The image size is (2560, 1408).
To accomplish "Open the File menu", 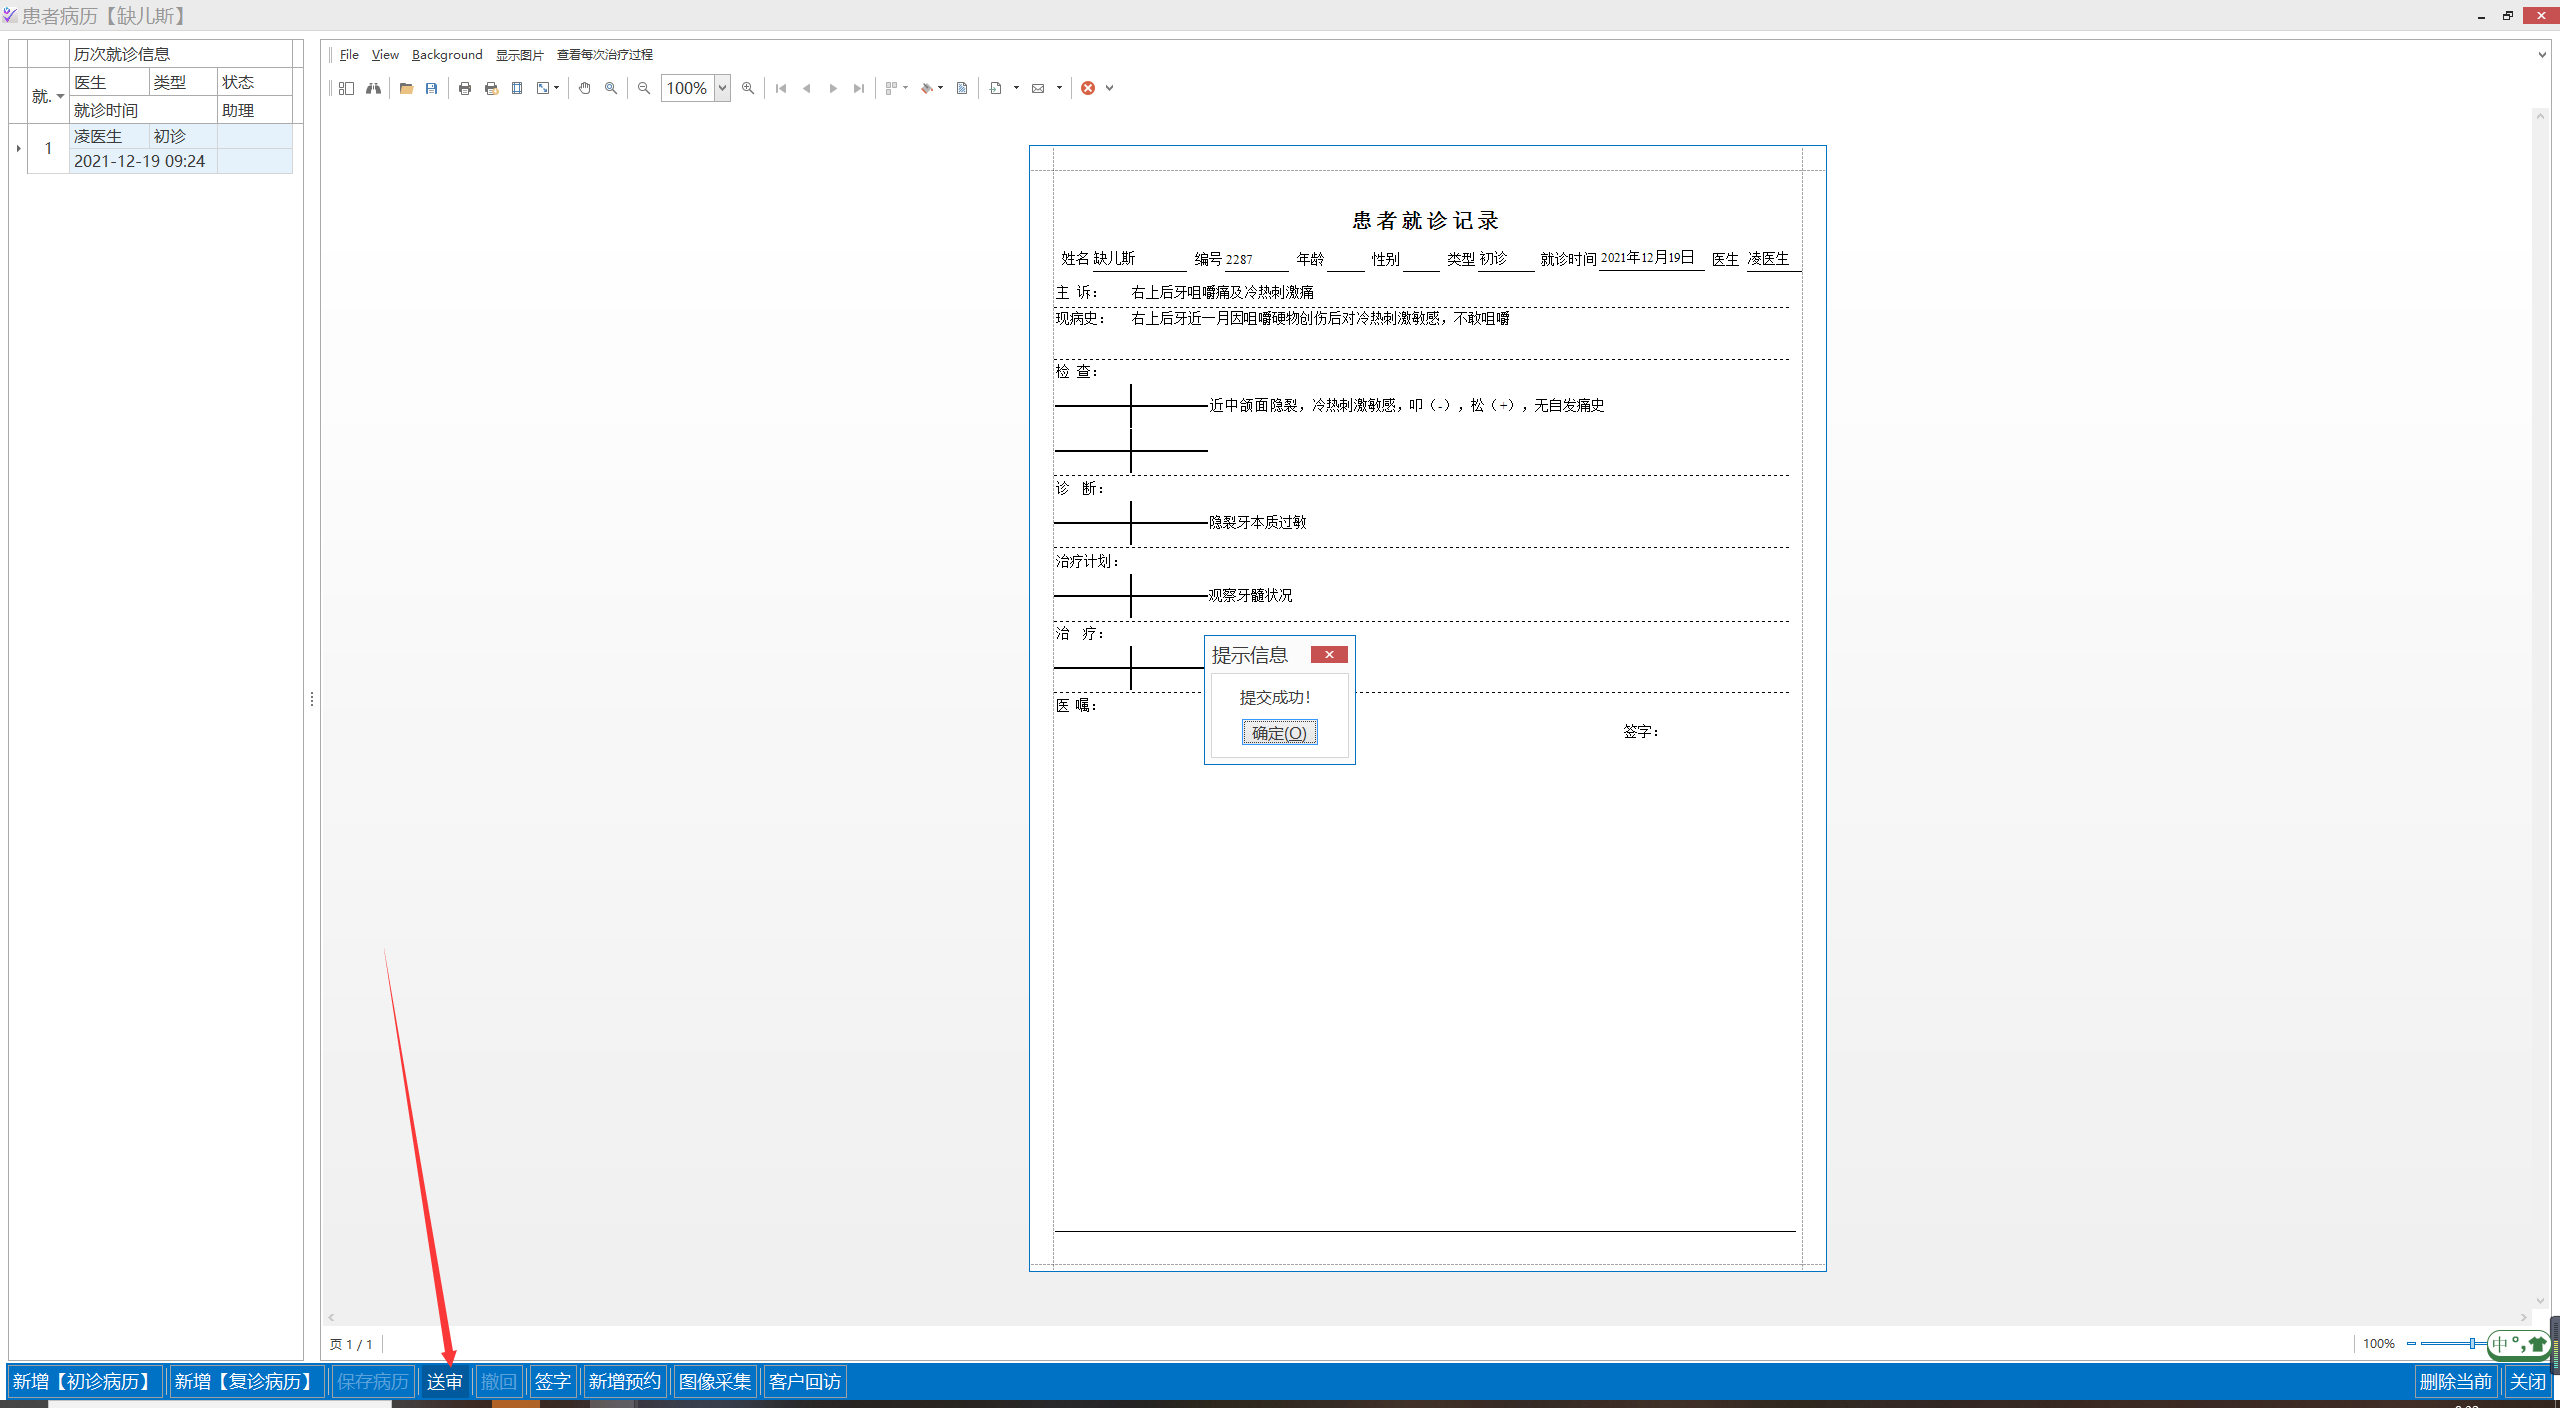I will pos(349,55).
